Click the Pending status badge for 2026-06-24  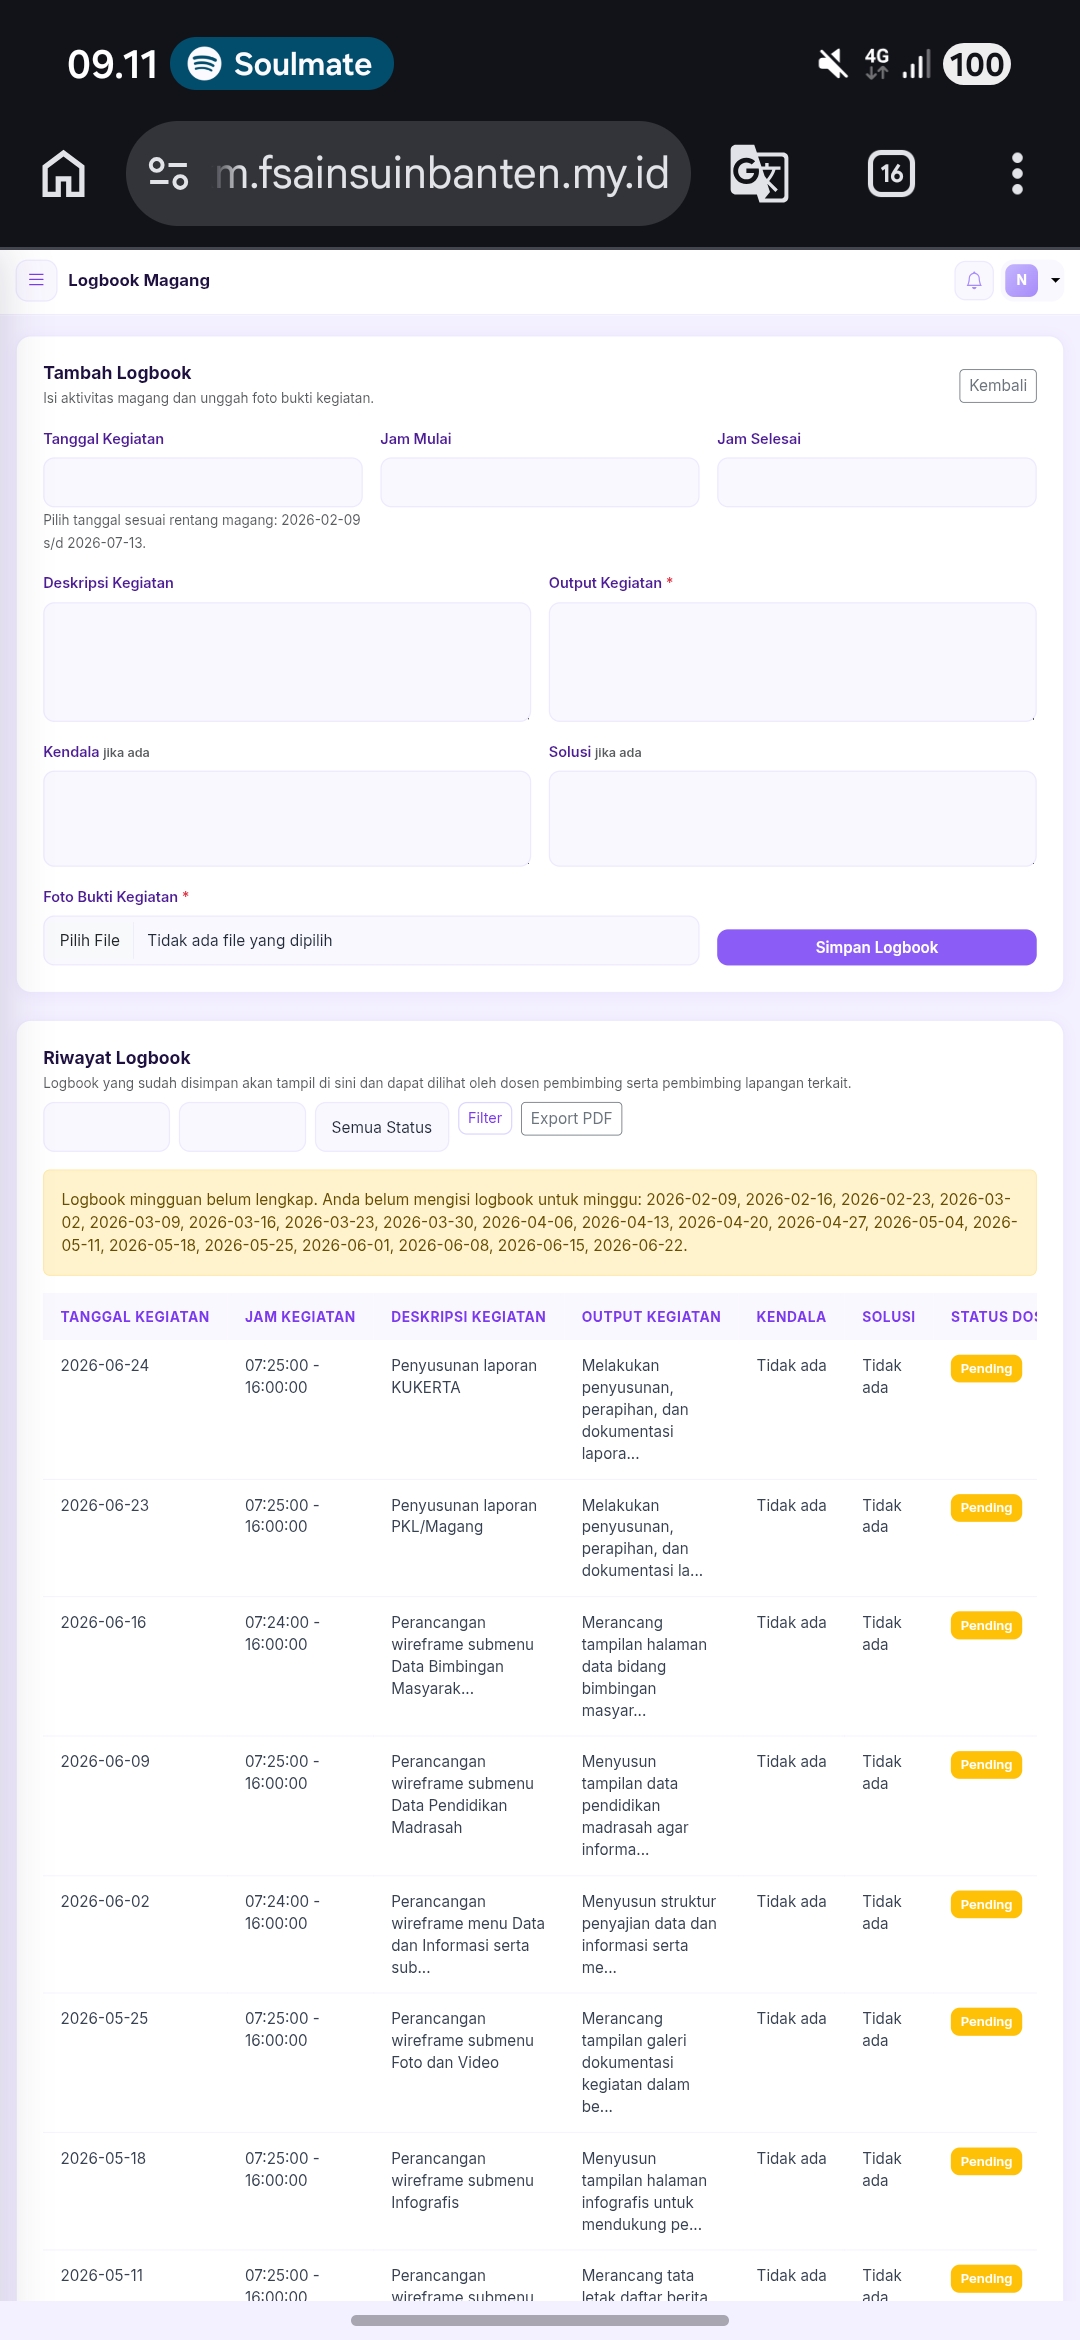tap(986, 1368)
